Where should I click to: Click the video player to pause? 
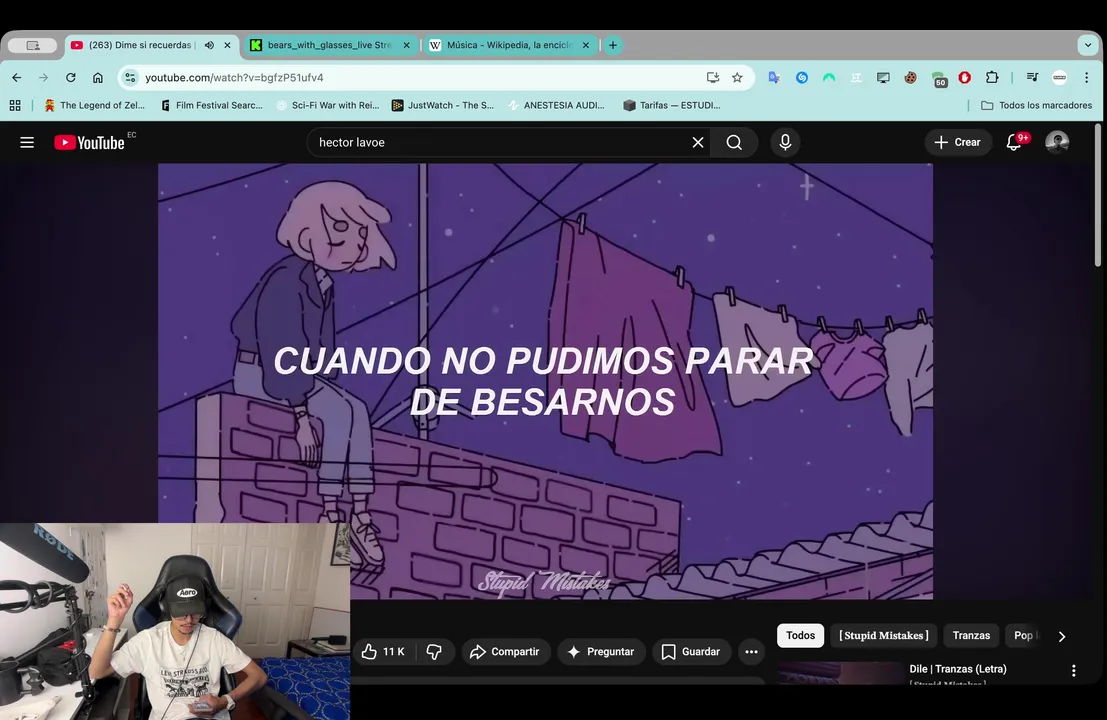coord(545,381)
